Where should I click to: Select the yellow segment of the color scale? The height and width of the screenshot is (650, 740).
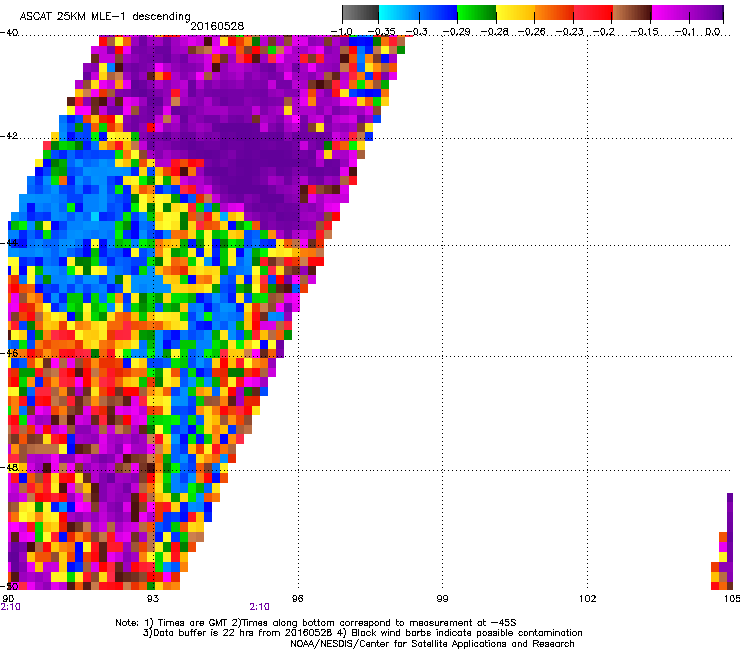(x=515, y=13)
